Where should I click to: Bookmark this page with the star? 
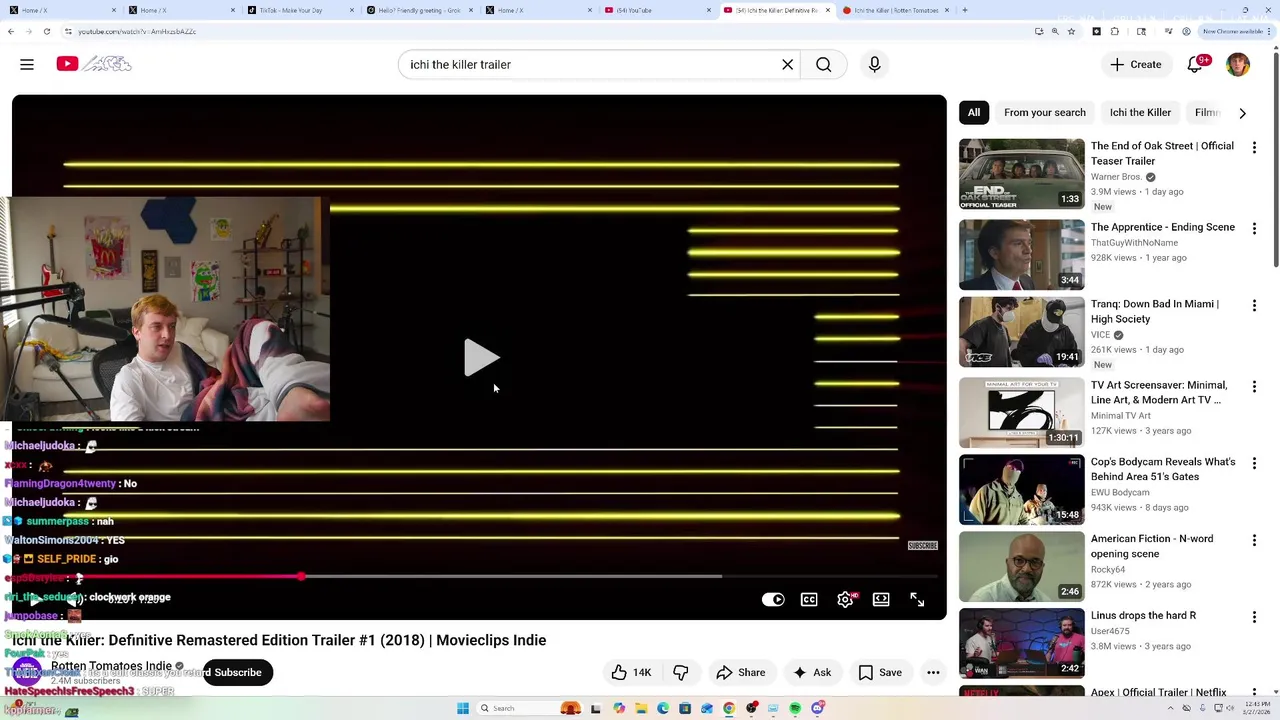coord(1071,31)
